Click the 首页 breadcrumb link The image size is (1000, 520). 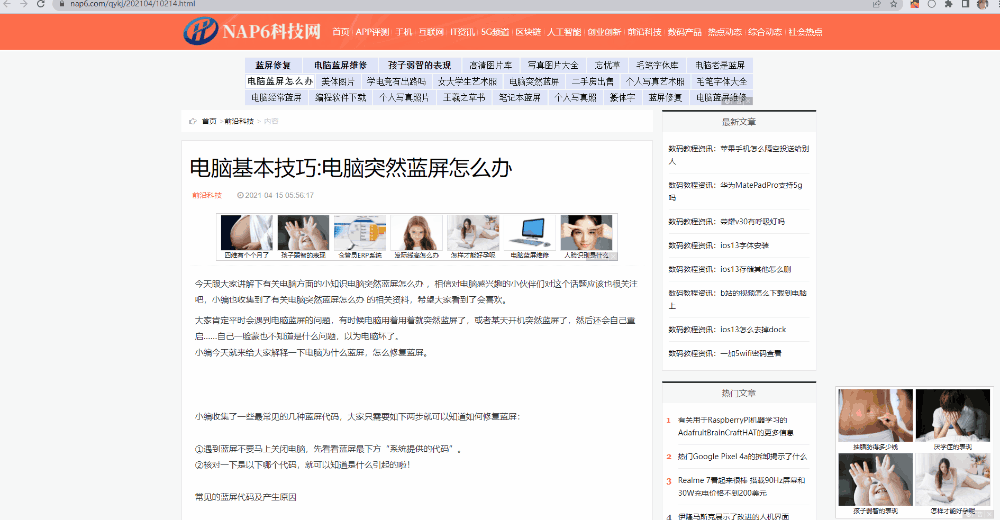point(209,121)
